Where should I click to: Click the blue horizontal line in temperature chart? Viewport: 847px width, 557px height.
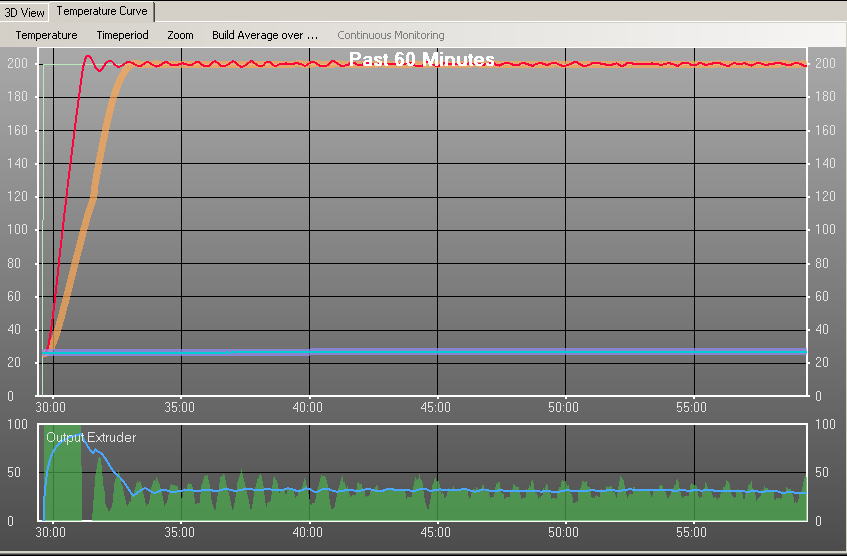click(500, 352)
